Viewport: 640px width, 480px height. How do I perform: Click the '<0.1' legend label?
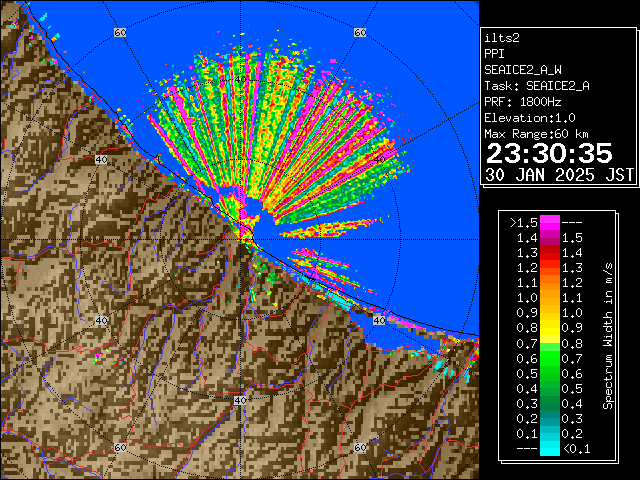click(x=576, y=449)
